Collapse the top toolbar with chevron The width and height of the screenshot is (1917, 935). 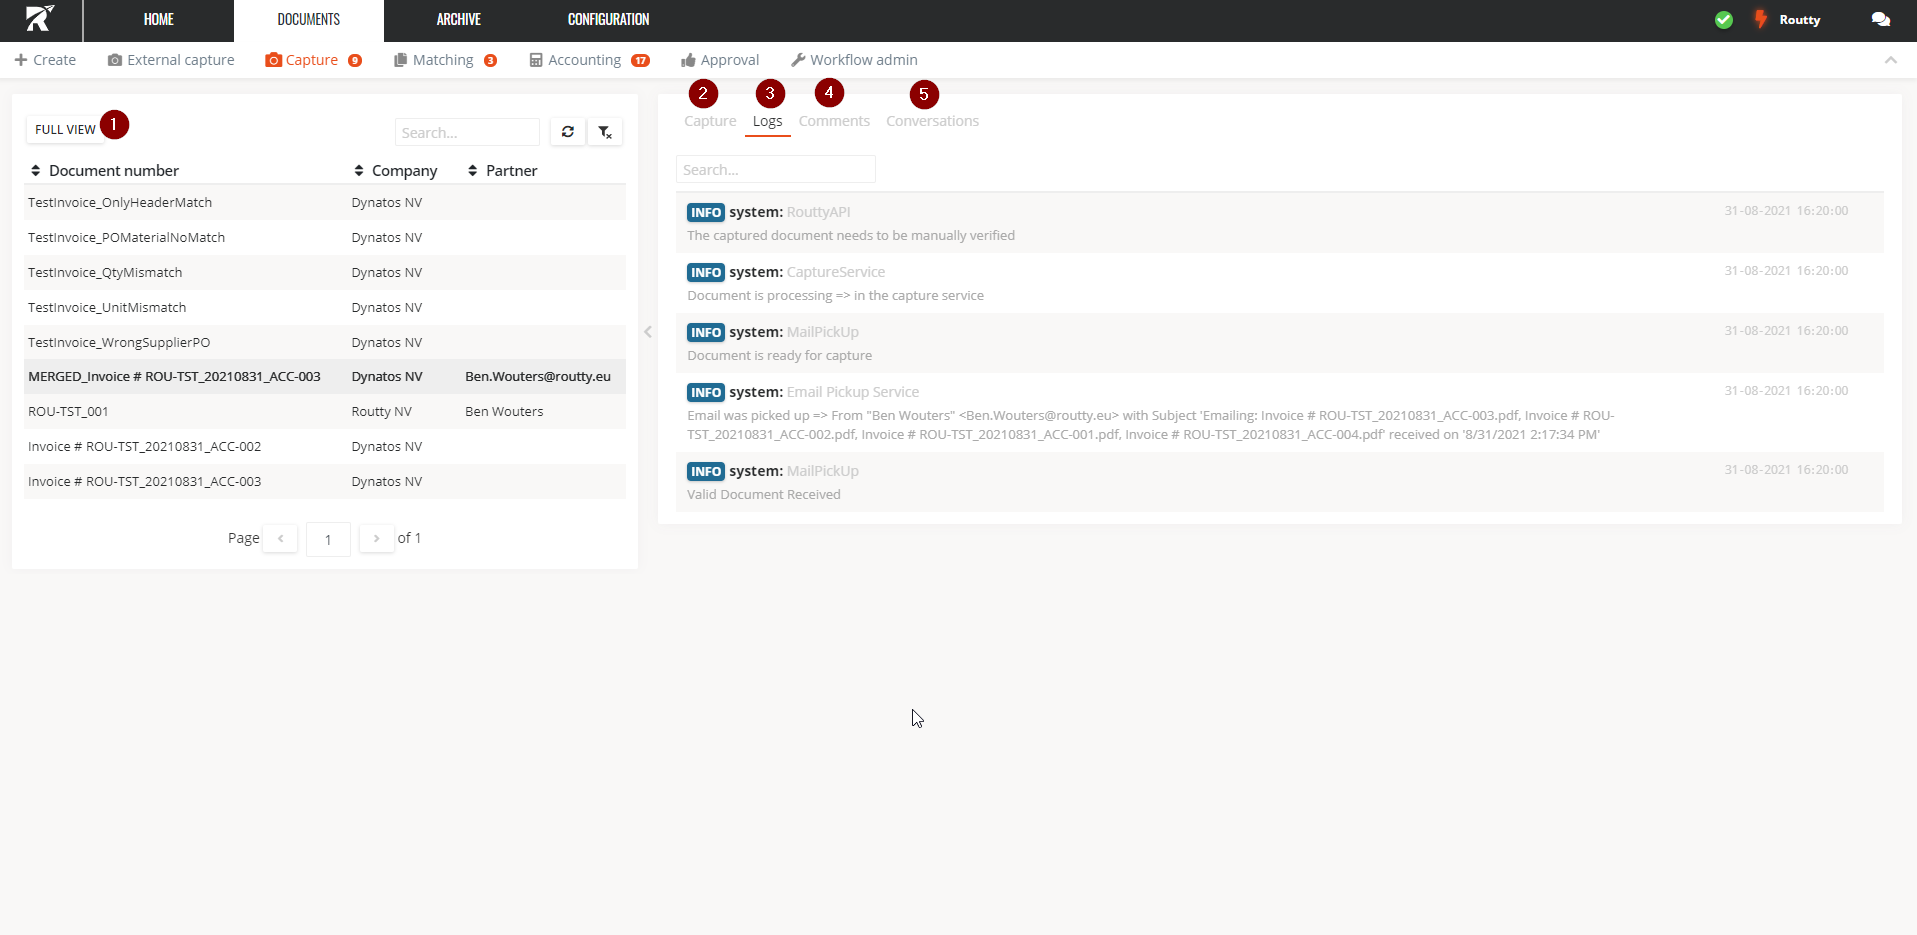coord(1890,60)
